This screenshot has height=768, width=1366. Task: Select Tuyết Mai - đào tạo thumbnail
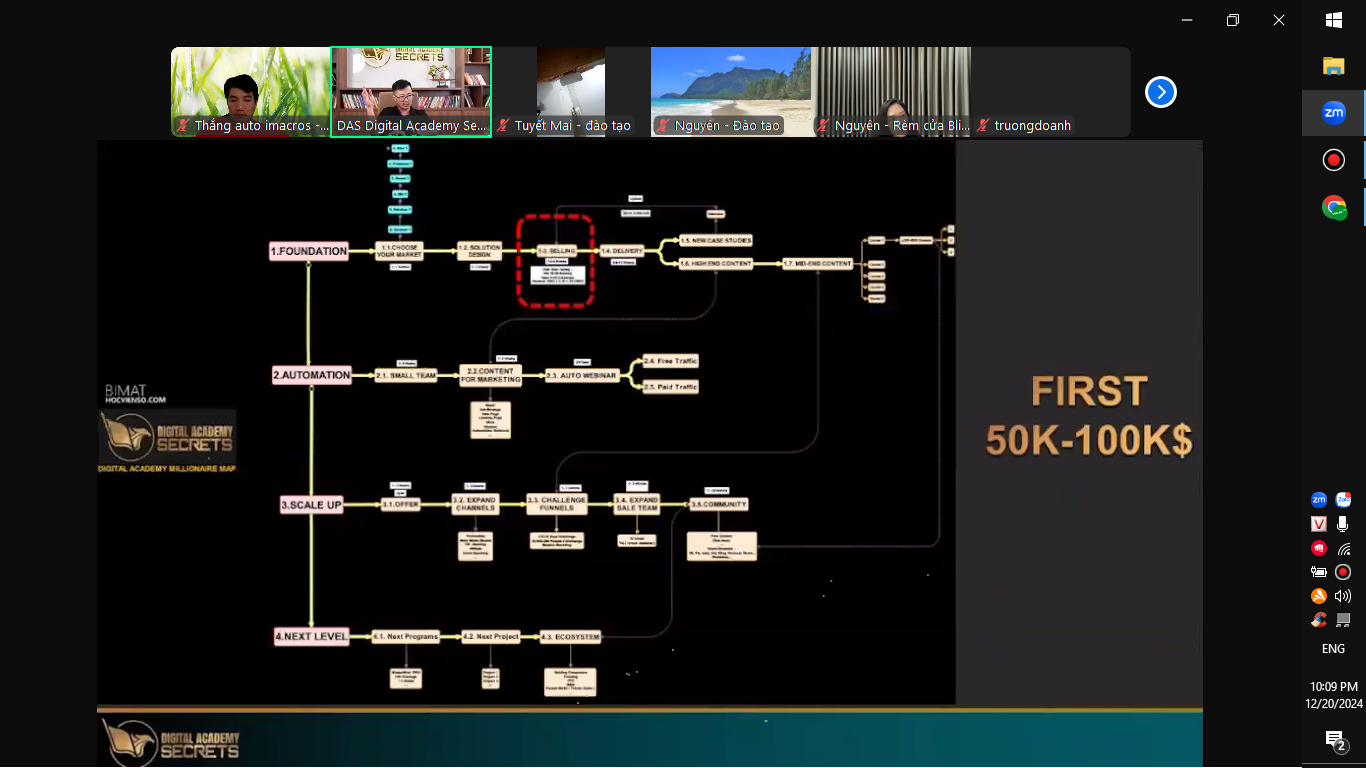pyautogui.click(x=571, y=92)
